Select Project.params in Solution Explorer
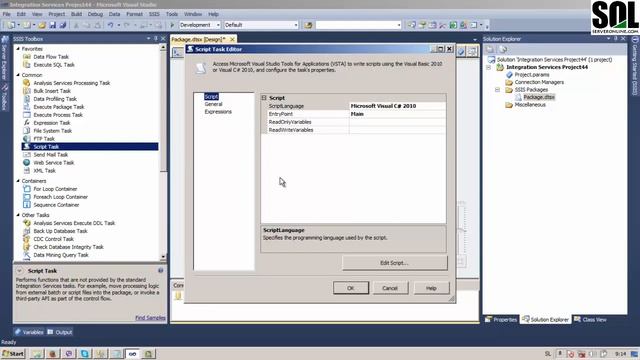The height and width of the screenshot is (360, 640). click(531, 75)
